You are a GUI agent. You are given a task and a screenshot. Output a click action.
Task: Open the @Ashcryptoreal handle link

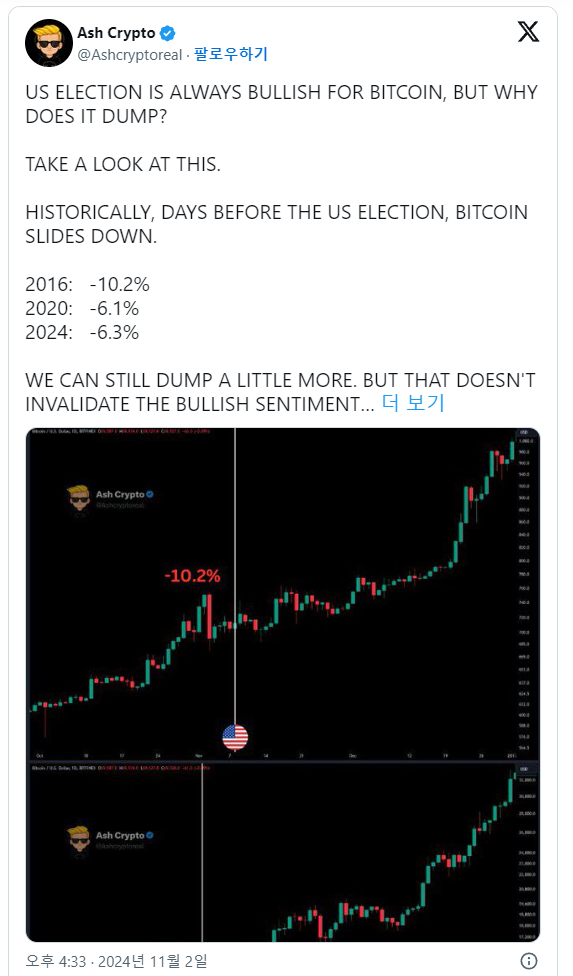pyautogui.click(x=129, y=55)
